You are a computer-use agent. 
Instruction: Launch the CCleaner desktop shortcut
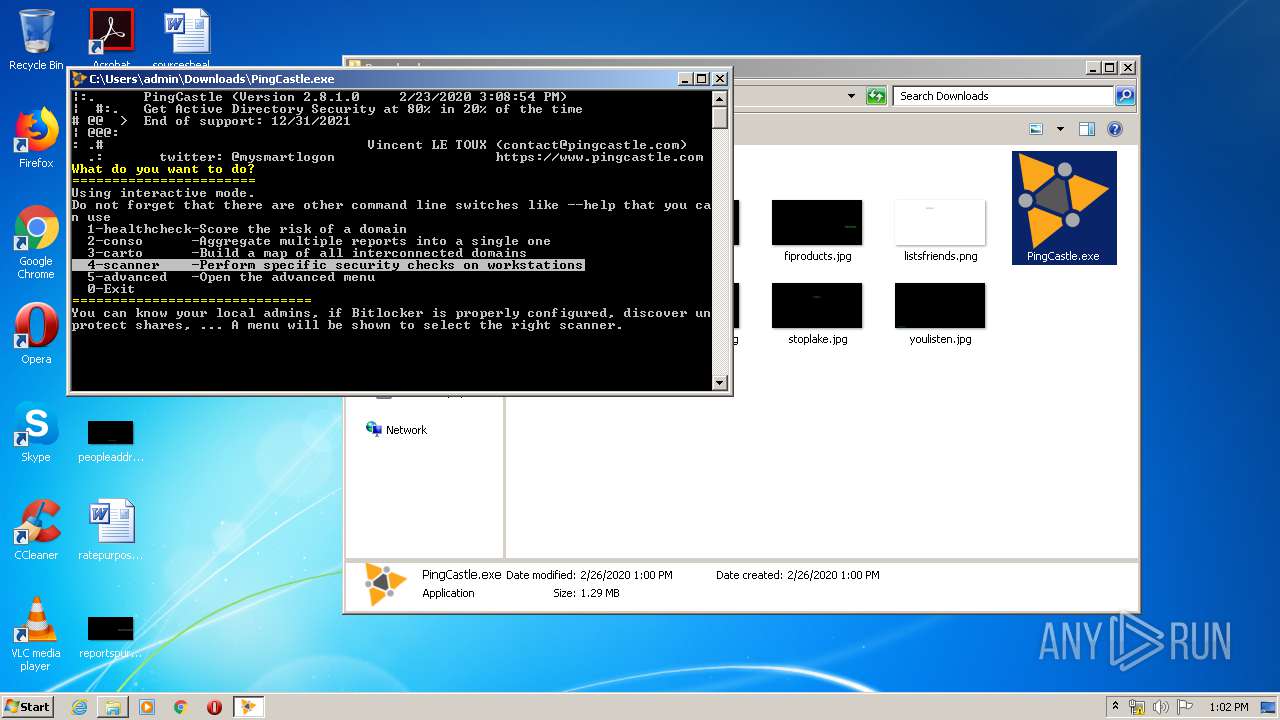[36, 530]
